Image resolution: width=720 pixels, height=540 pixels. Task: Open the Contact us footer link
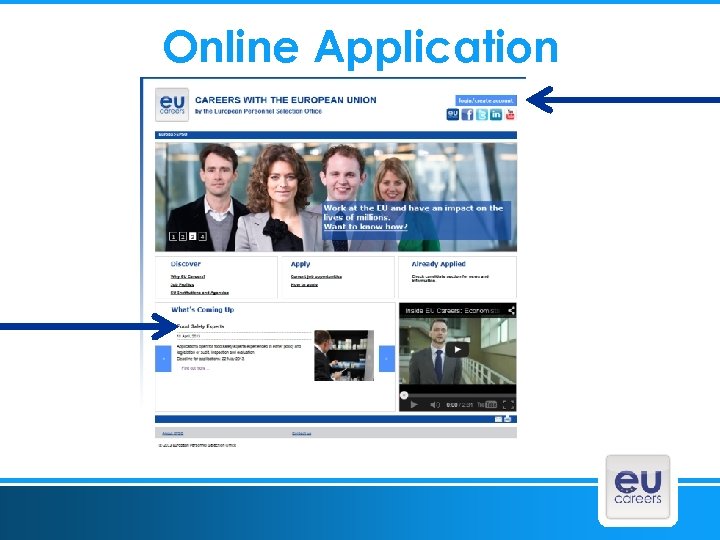[x=302, y=433]
